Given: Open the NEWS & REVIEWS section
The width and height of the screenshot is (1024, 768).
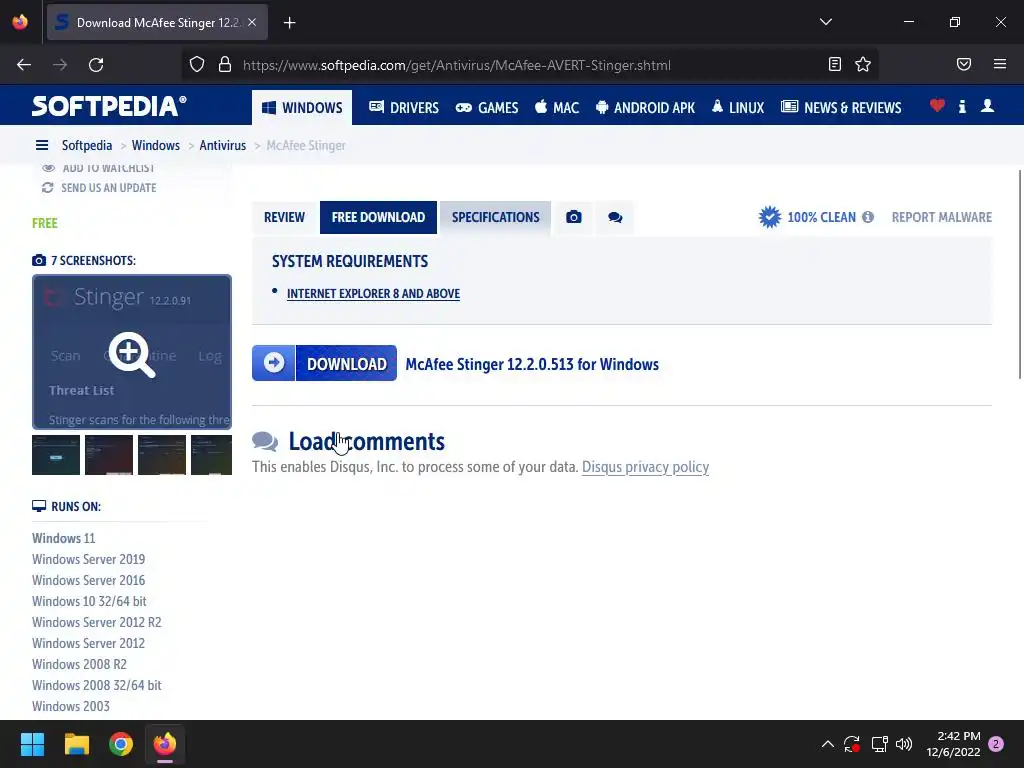Looking at the screenshot, I should pyautogui.click(x=841, y=108).
